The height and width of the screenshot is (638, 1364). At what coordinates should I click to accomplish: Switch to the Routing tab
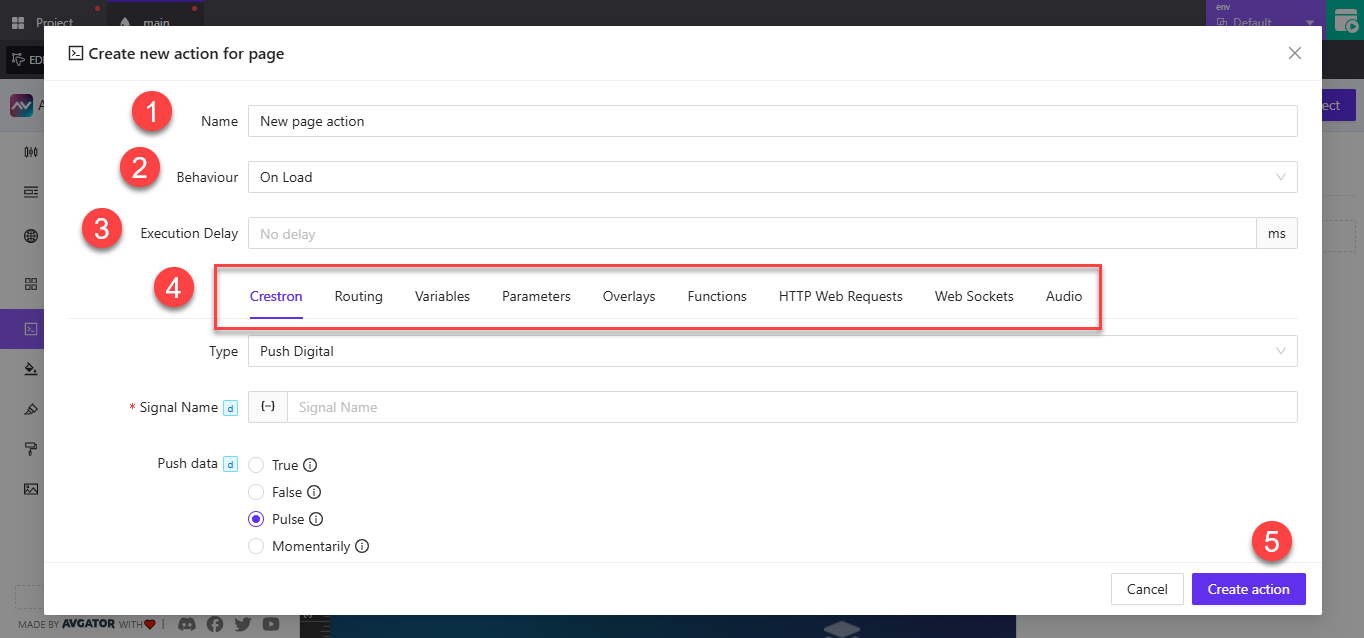tap(358, 296)
